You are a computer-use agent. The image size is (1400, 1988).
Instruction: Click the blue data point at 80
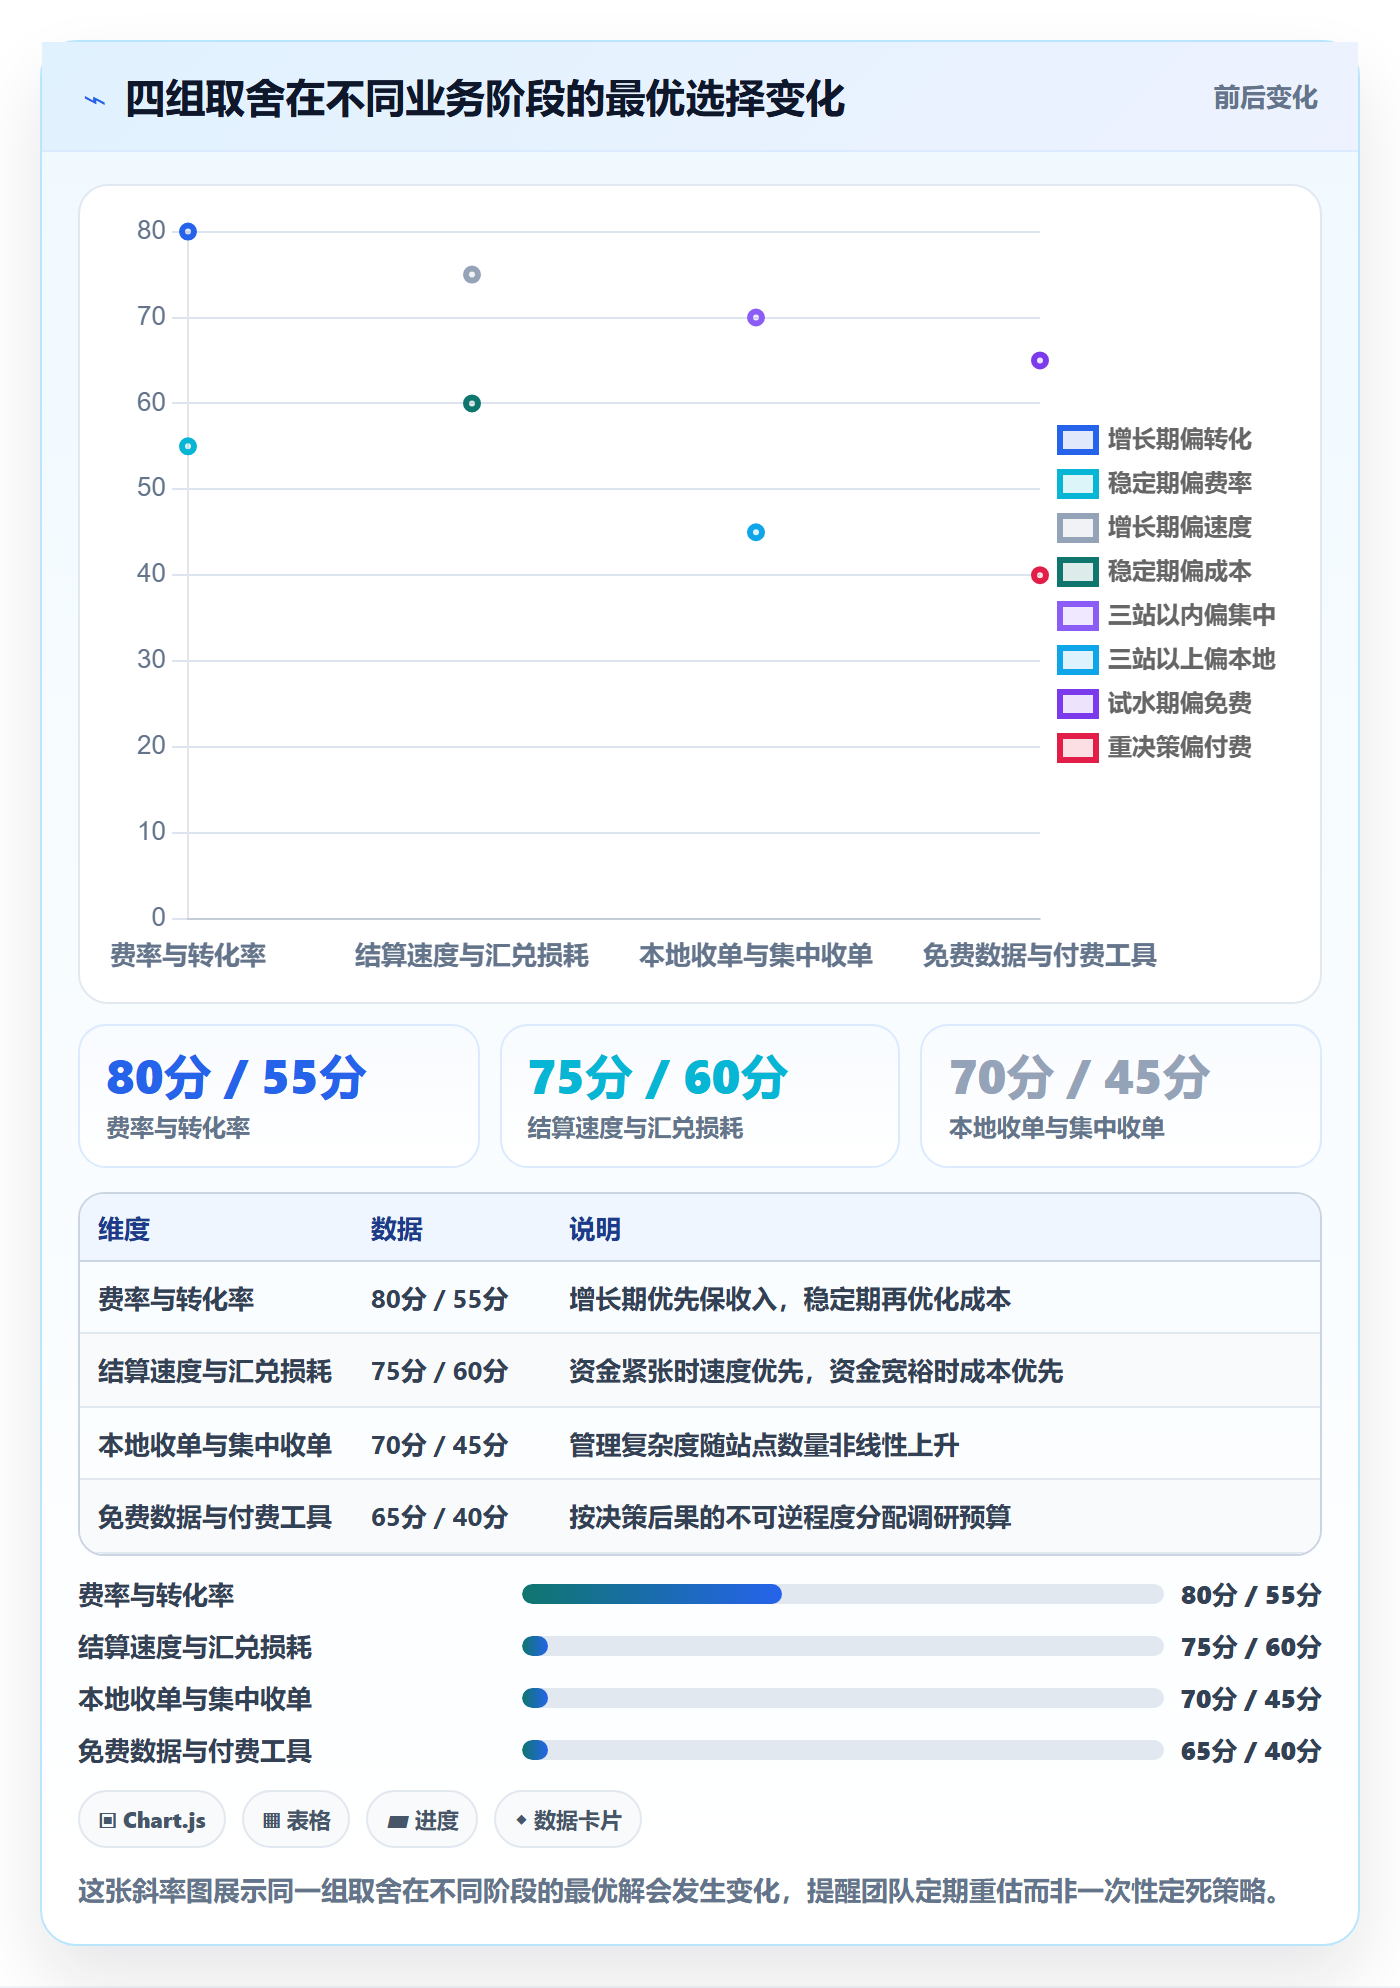tap(188, 232)
